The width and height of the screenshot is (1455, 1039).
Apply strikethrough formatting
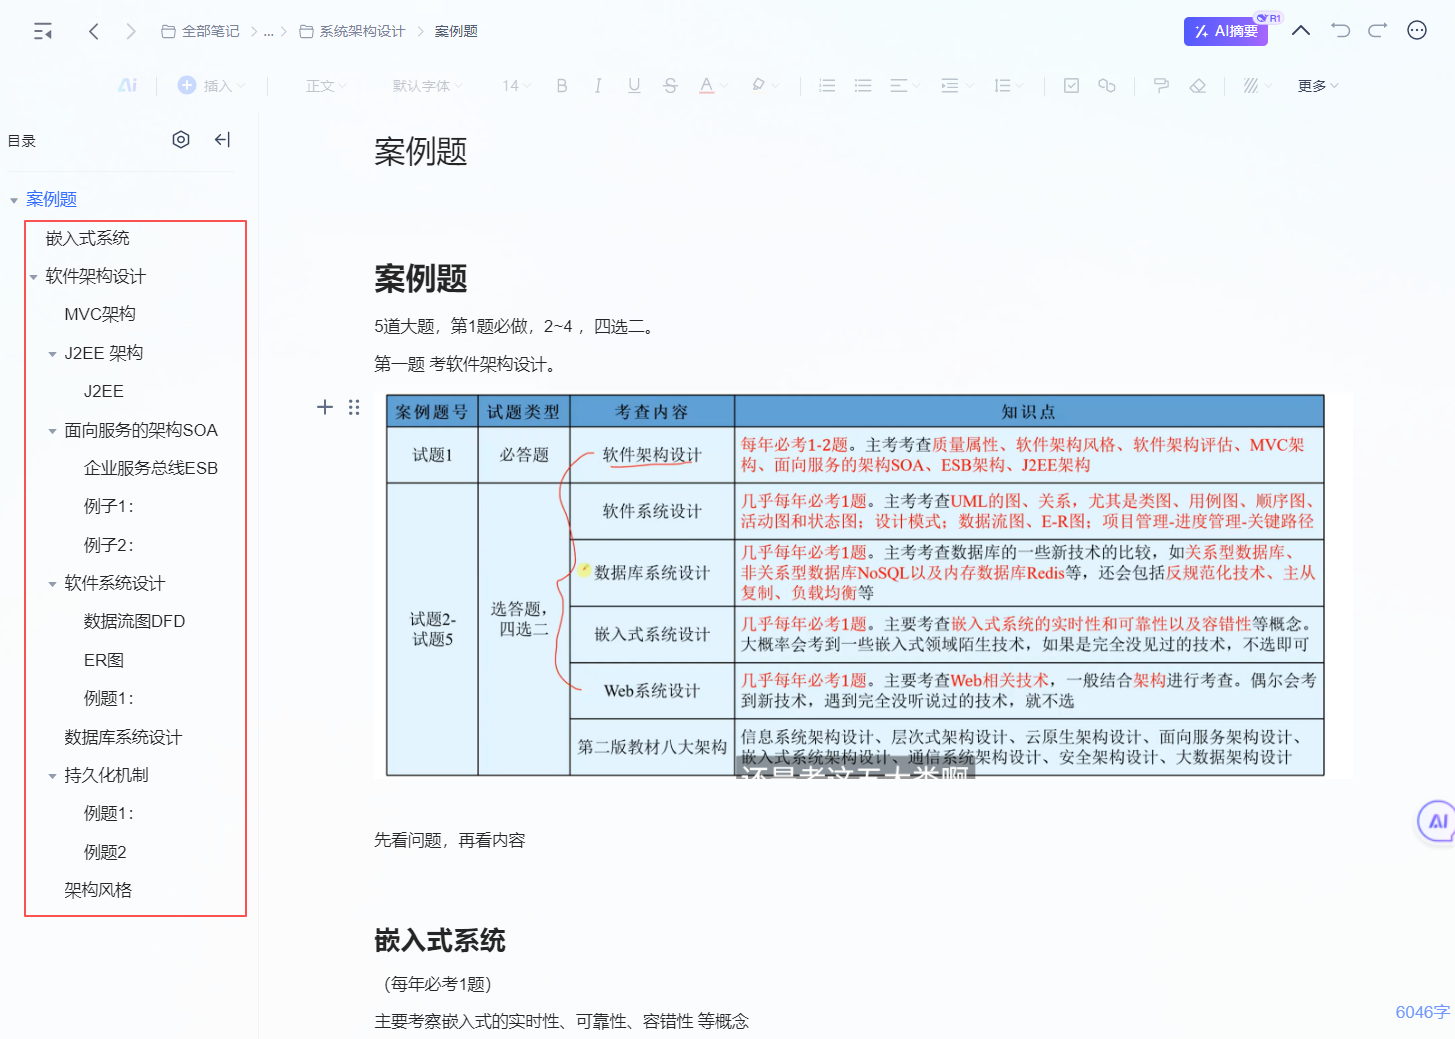(670, 86)
